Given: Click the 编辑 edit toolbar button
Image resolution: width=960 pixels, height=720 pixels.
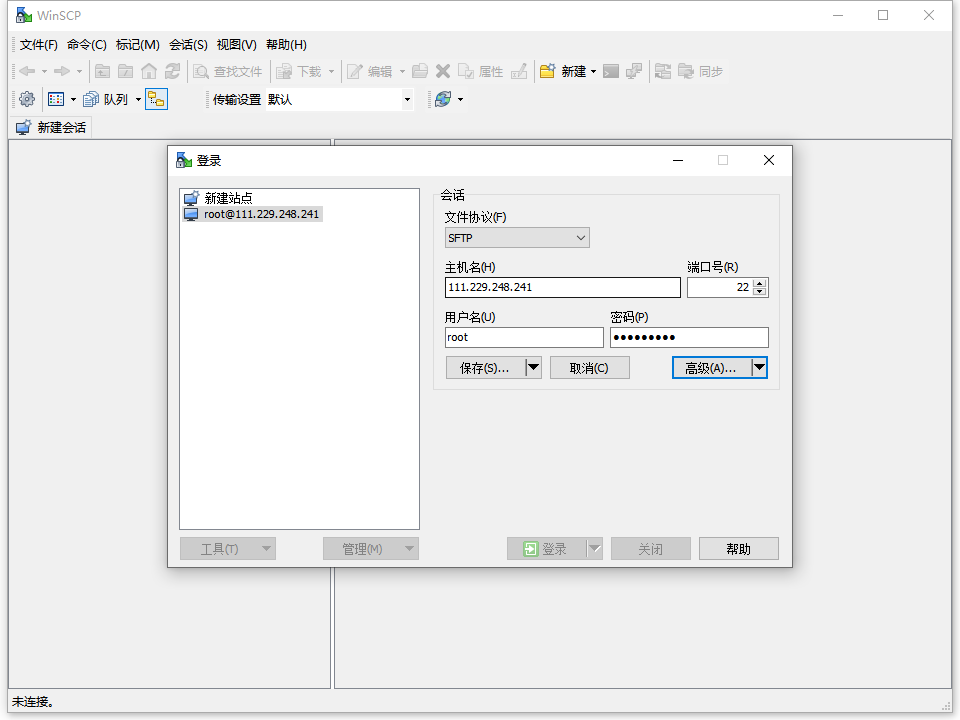Looking at the screenshot, I should tap(370, 72).
